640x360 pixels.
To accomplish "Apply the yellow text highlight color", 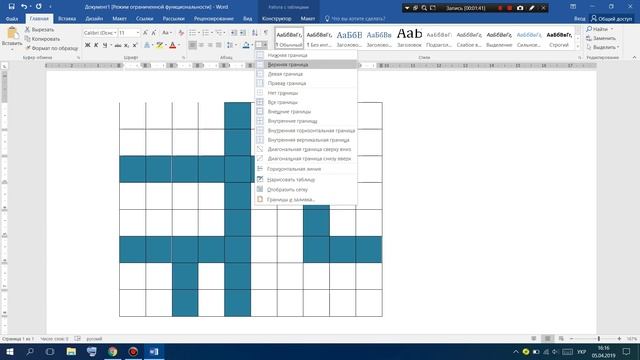I will tap(160, 45).
